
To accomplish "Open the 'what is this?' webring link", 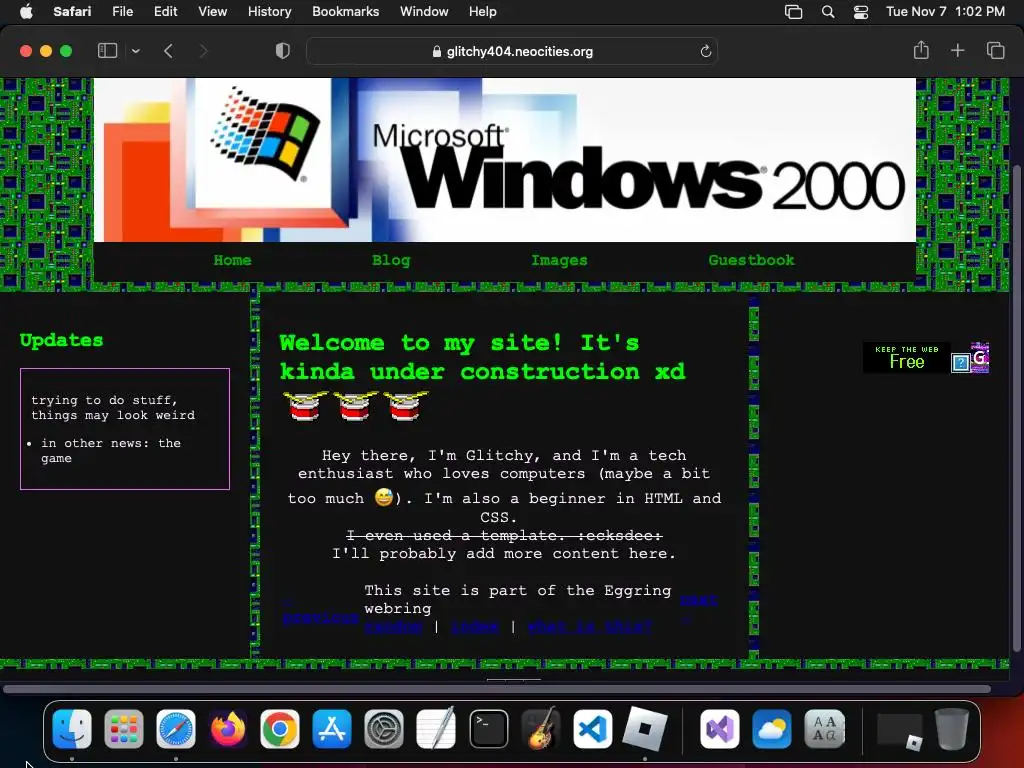I will click(590, 626).
